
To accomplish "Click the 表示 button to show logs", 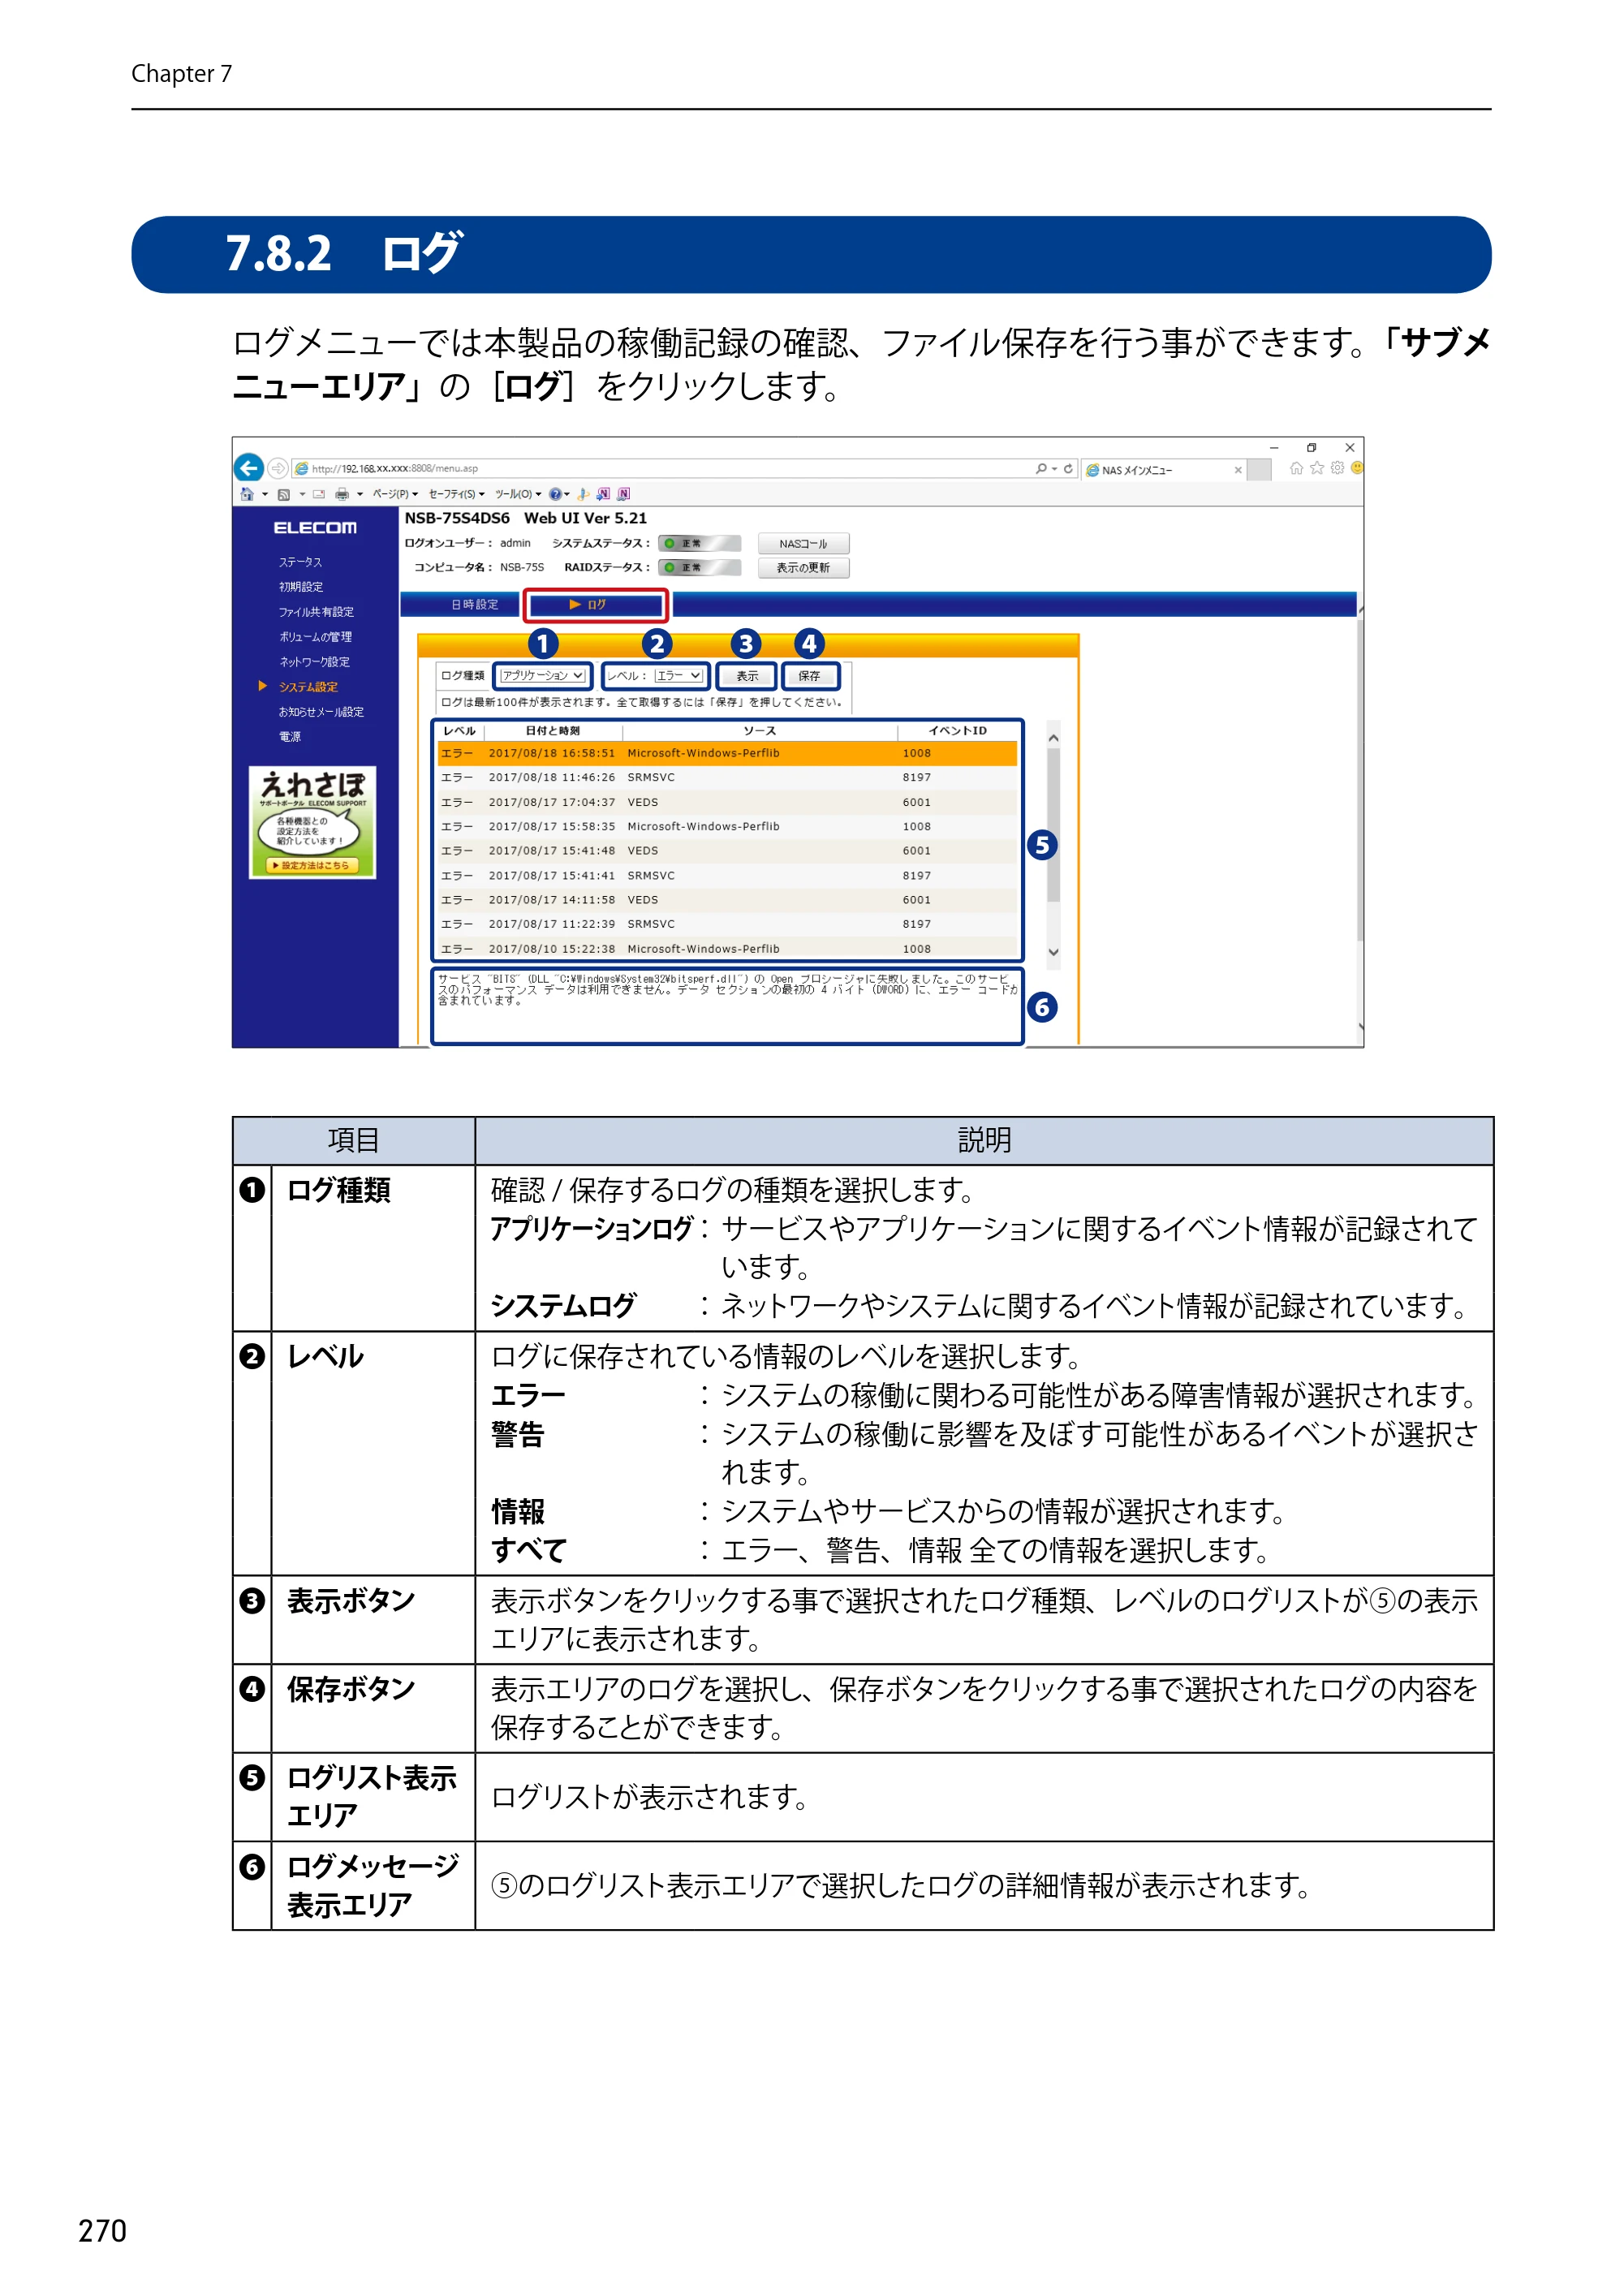I will click(747, 677).
